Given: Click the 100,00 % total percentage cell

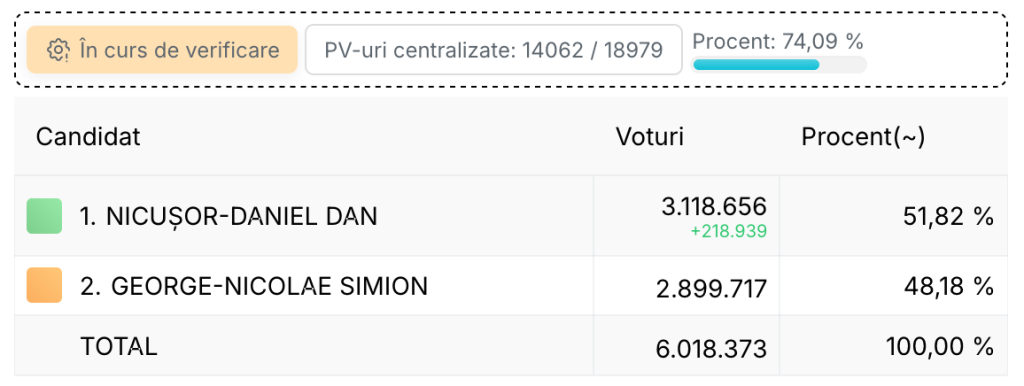Looking at the screenshot, I should 940,346.
